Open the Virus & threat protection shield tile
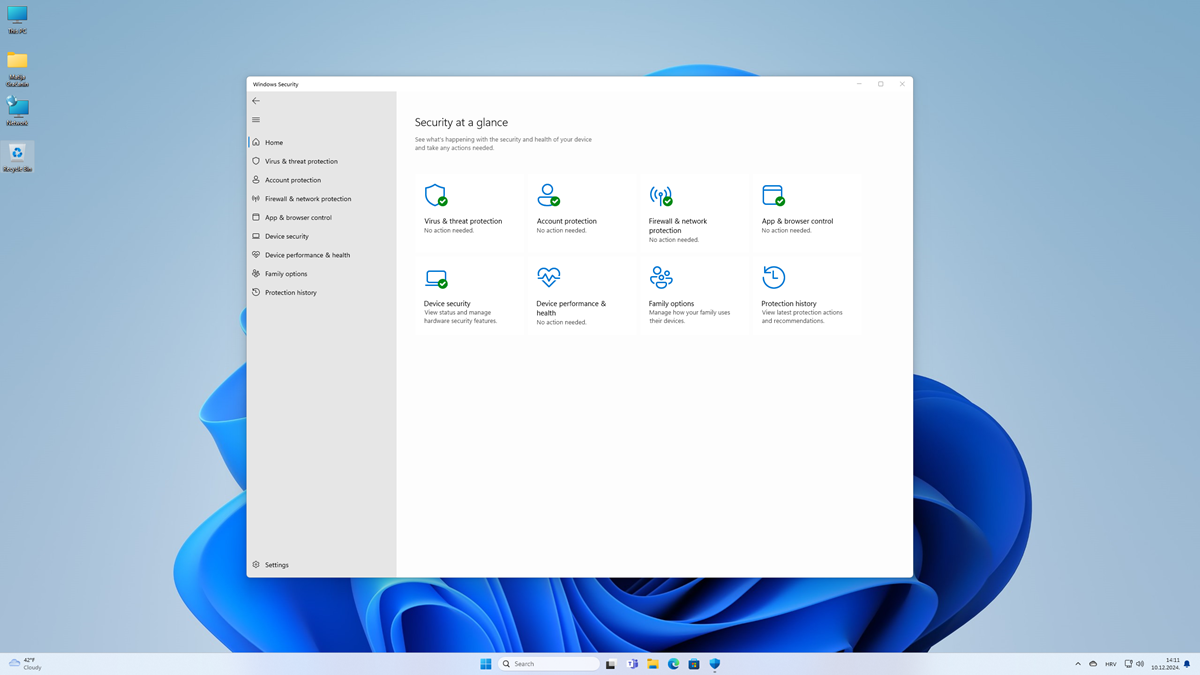 click(435, 195)
